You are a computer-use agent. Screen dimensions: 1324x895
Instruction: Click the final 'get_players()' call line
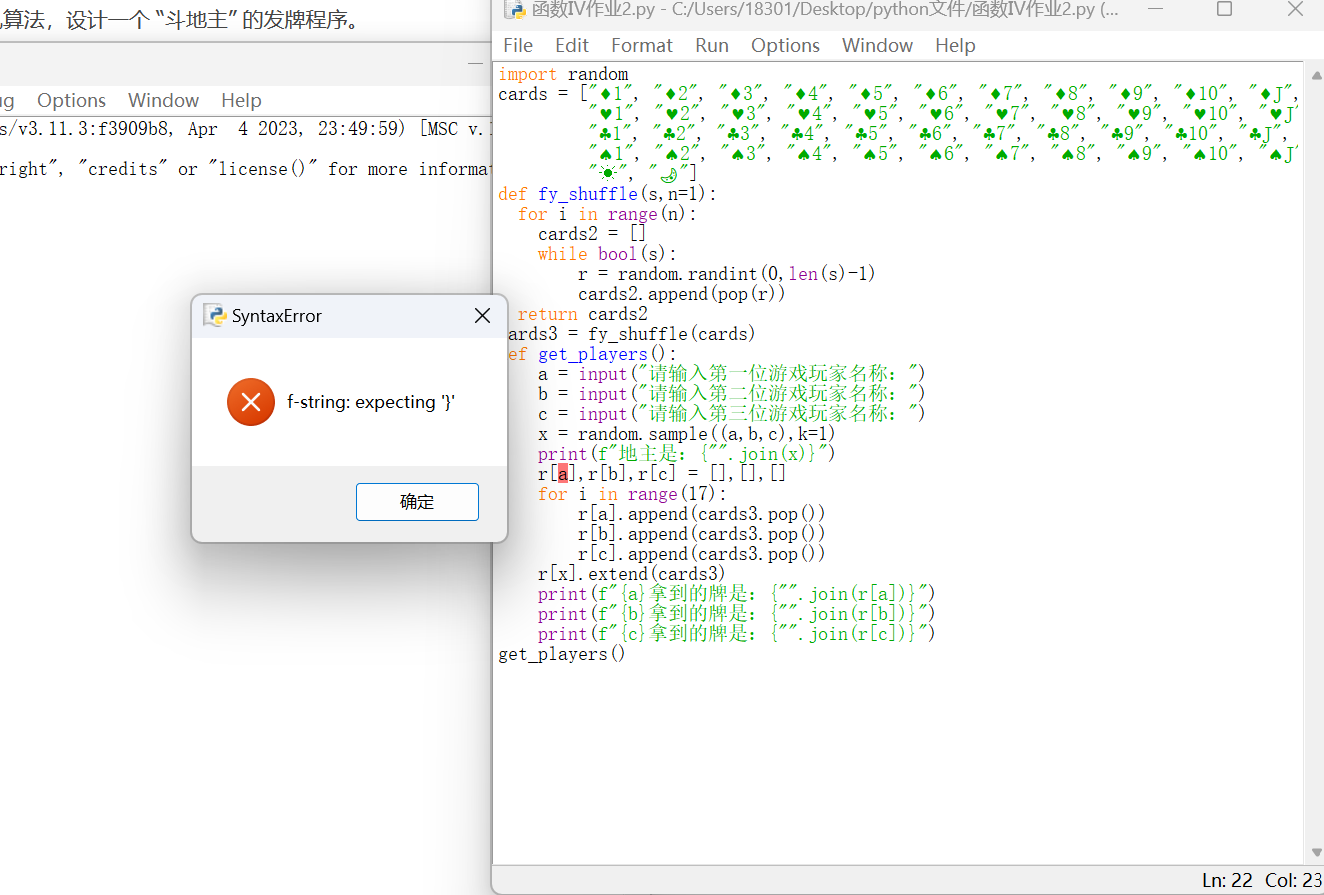tap(562, 654)
